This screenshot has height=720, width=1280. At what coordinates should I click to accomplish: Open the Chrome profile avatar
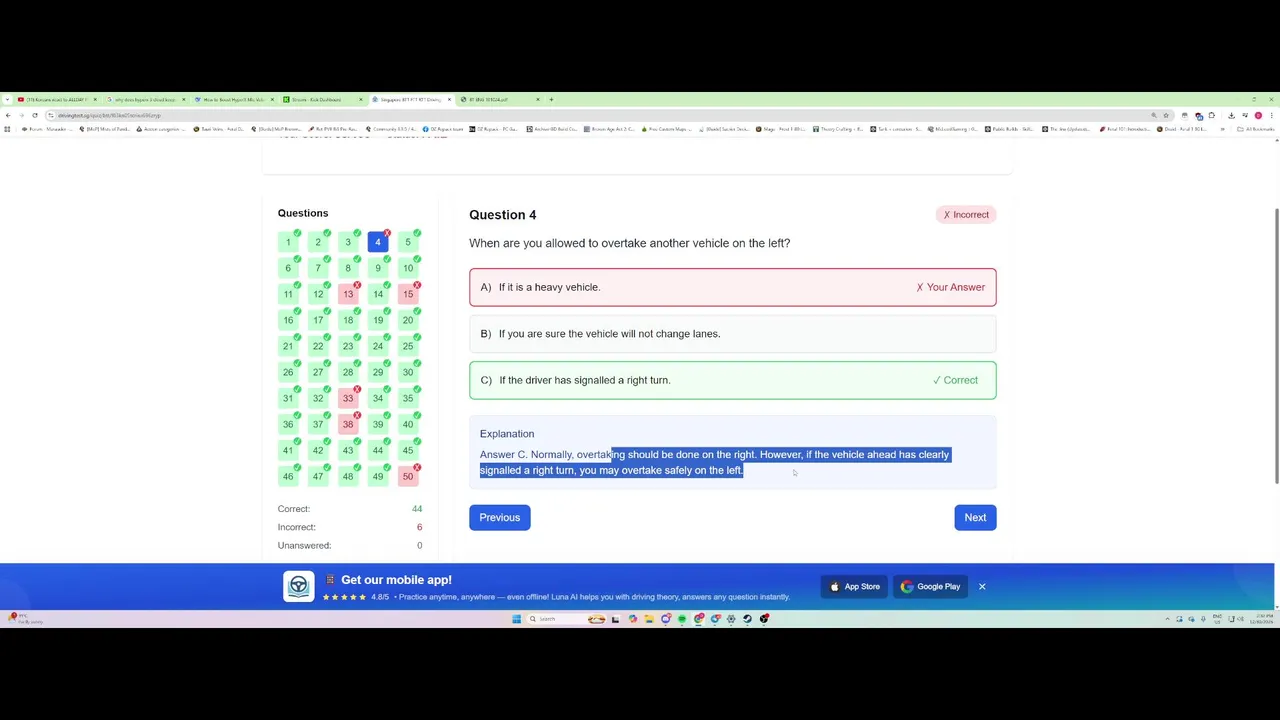pyautogui.click(x=1258, y=115)
